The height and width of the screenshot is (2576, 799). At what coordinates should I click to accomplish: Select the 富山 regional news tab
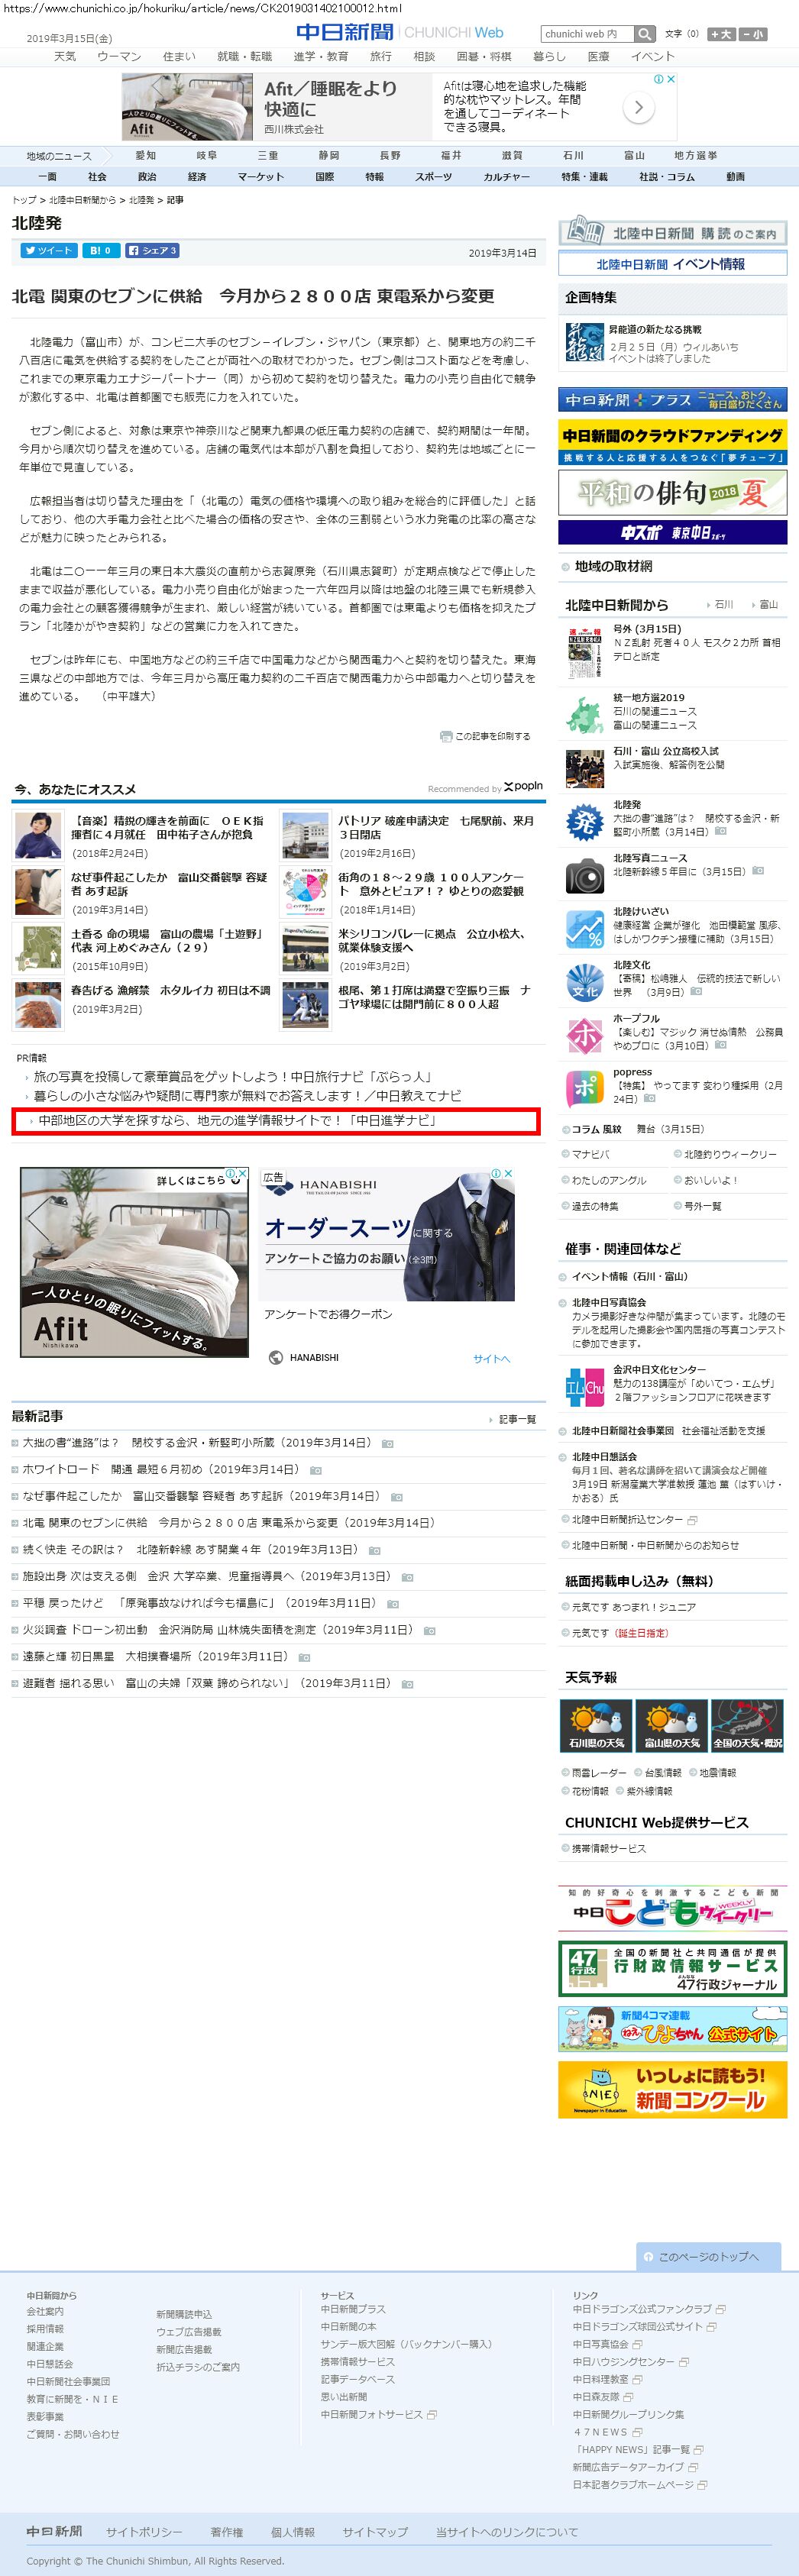[x=634, y=156]
